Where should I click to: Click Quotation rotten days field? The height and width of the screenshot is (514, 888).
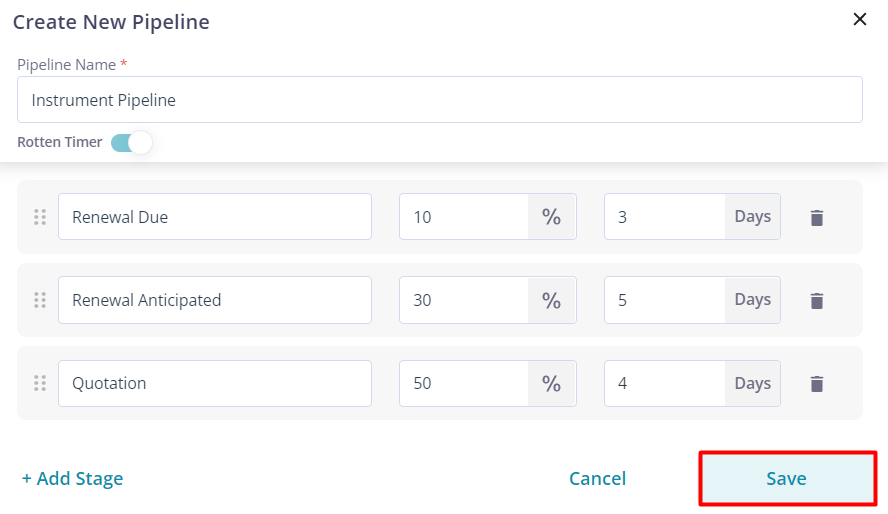point(664,383)
